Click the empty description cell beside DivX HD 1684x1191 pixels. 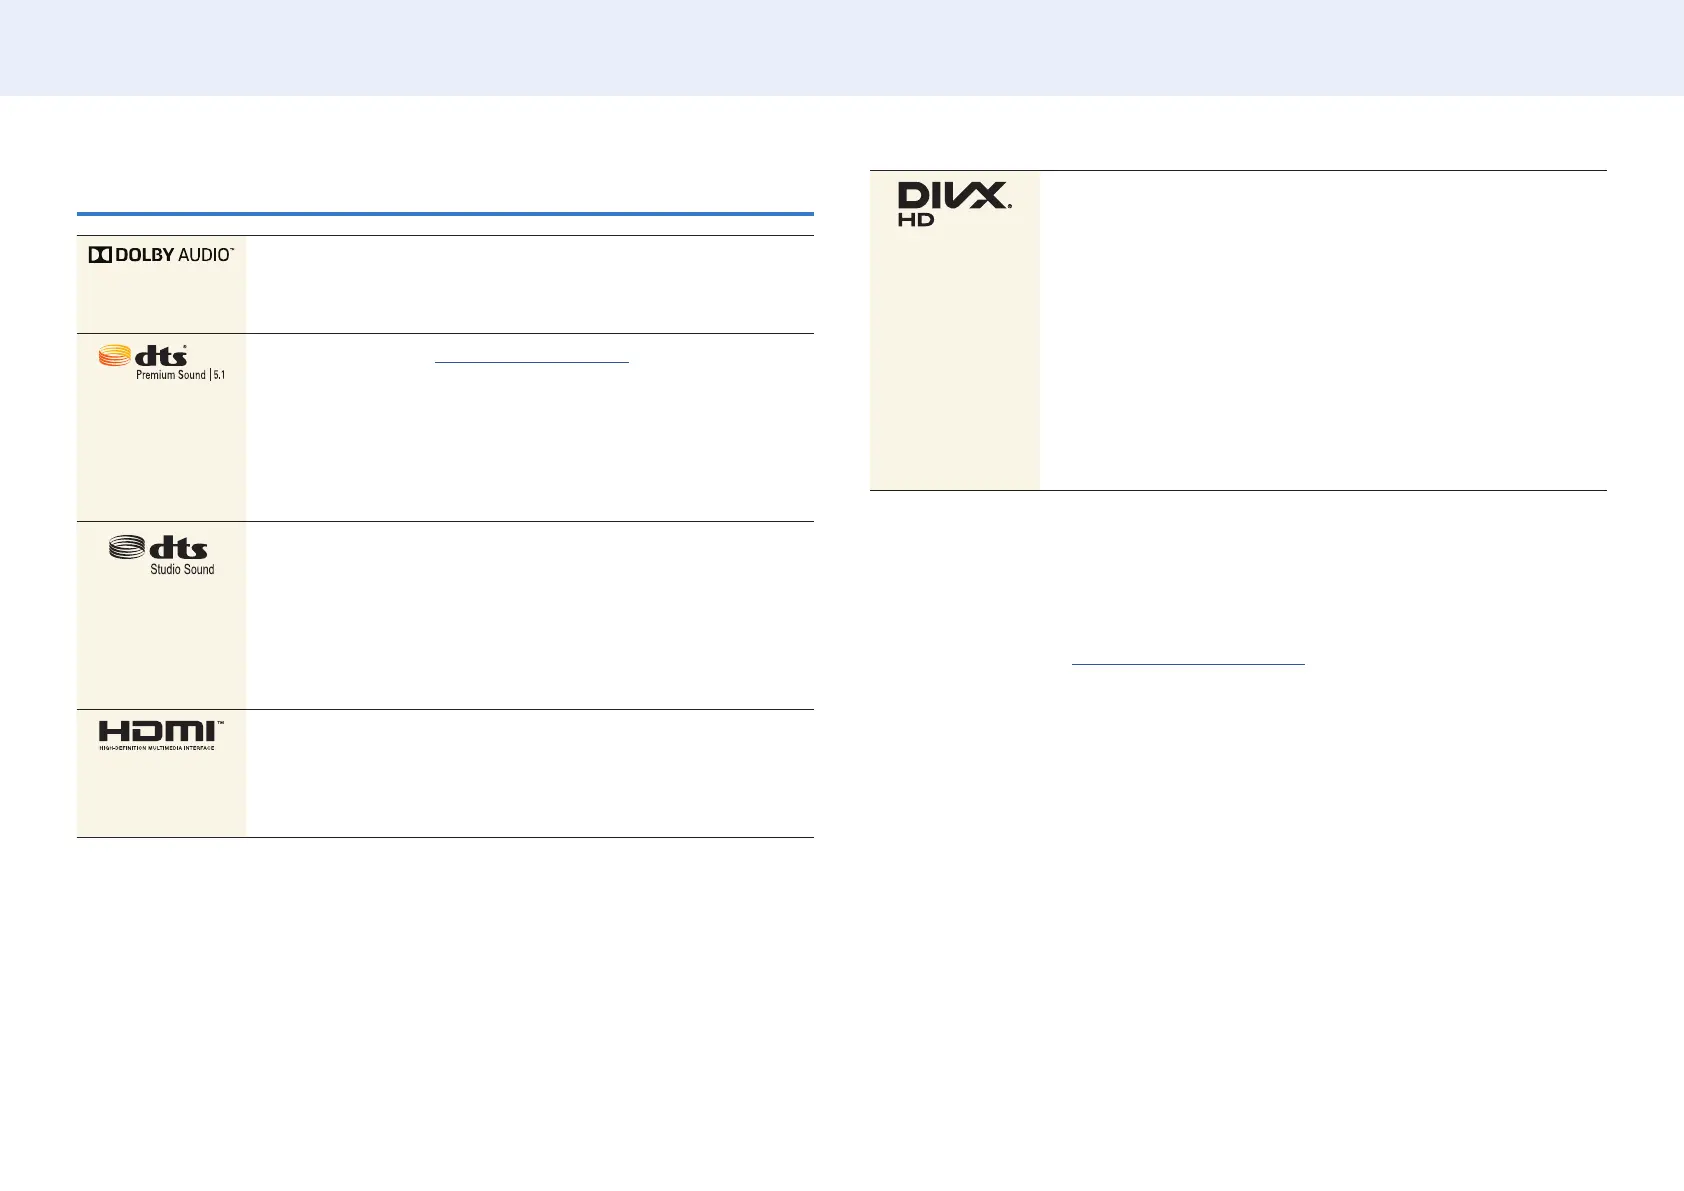tap(1323, 331)
